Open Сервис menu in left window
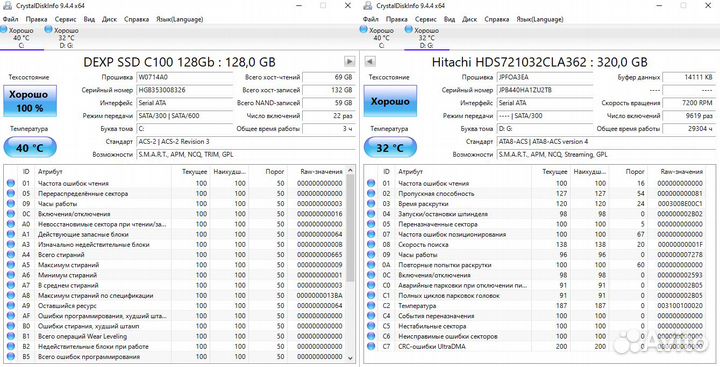 65,19
